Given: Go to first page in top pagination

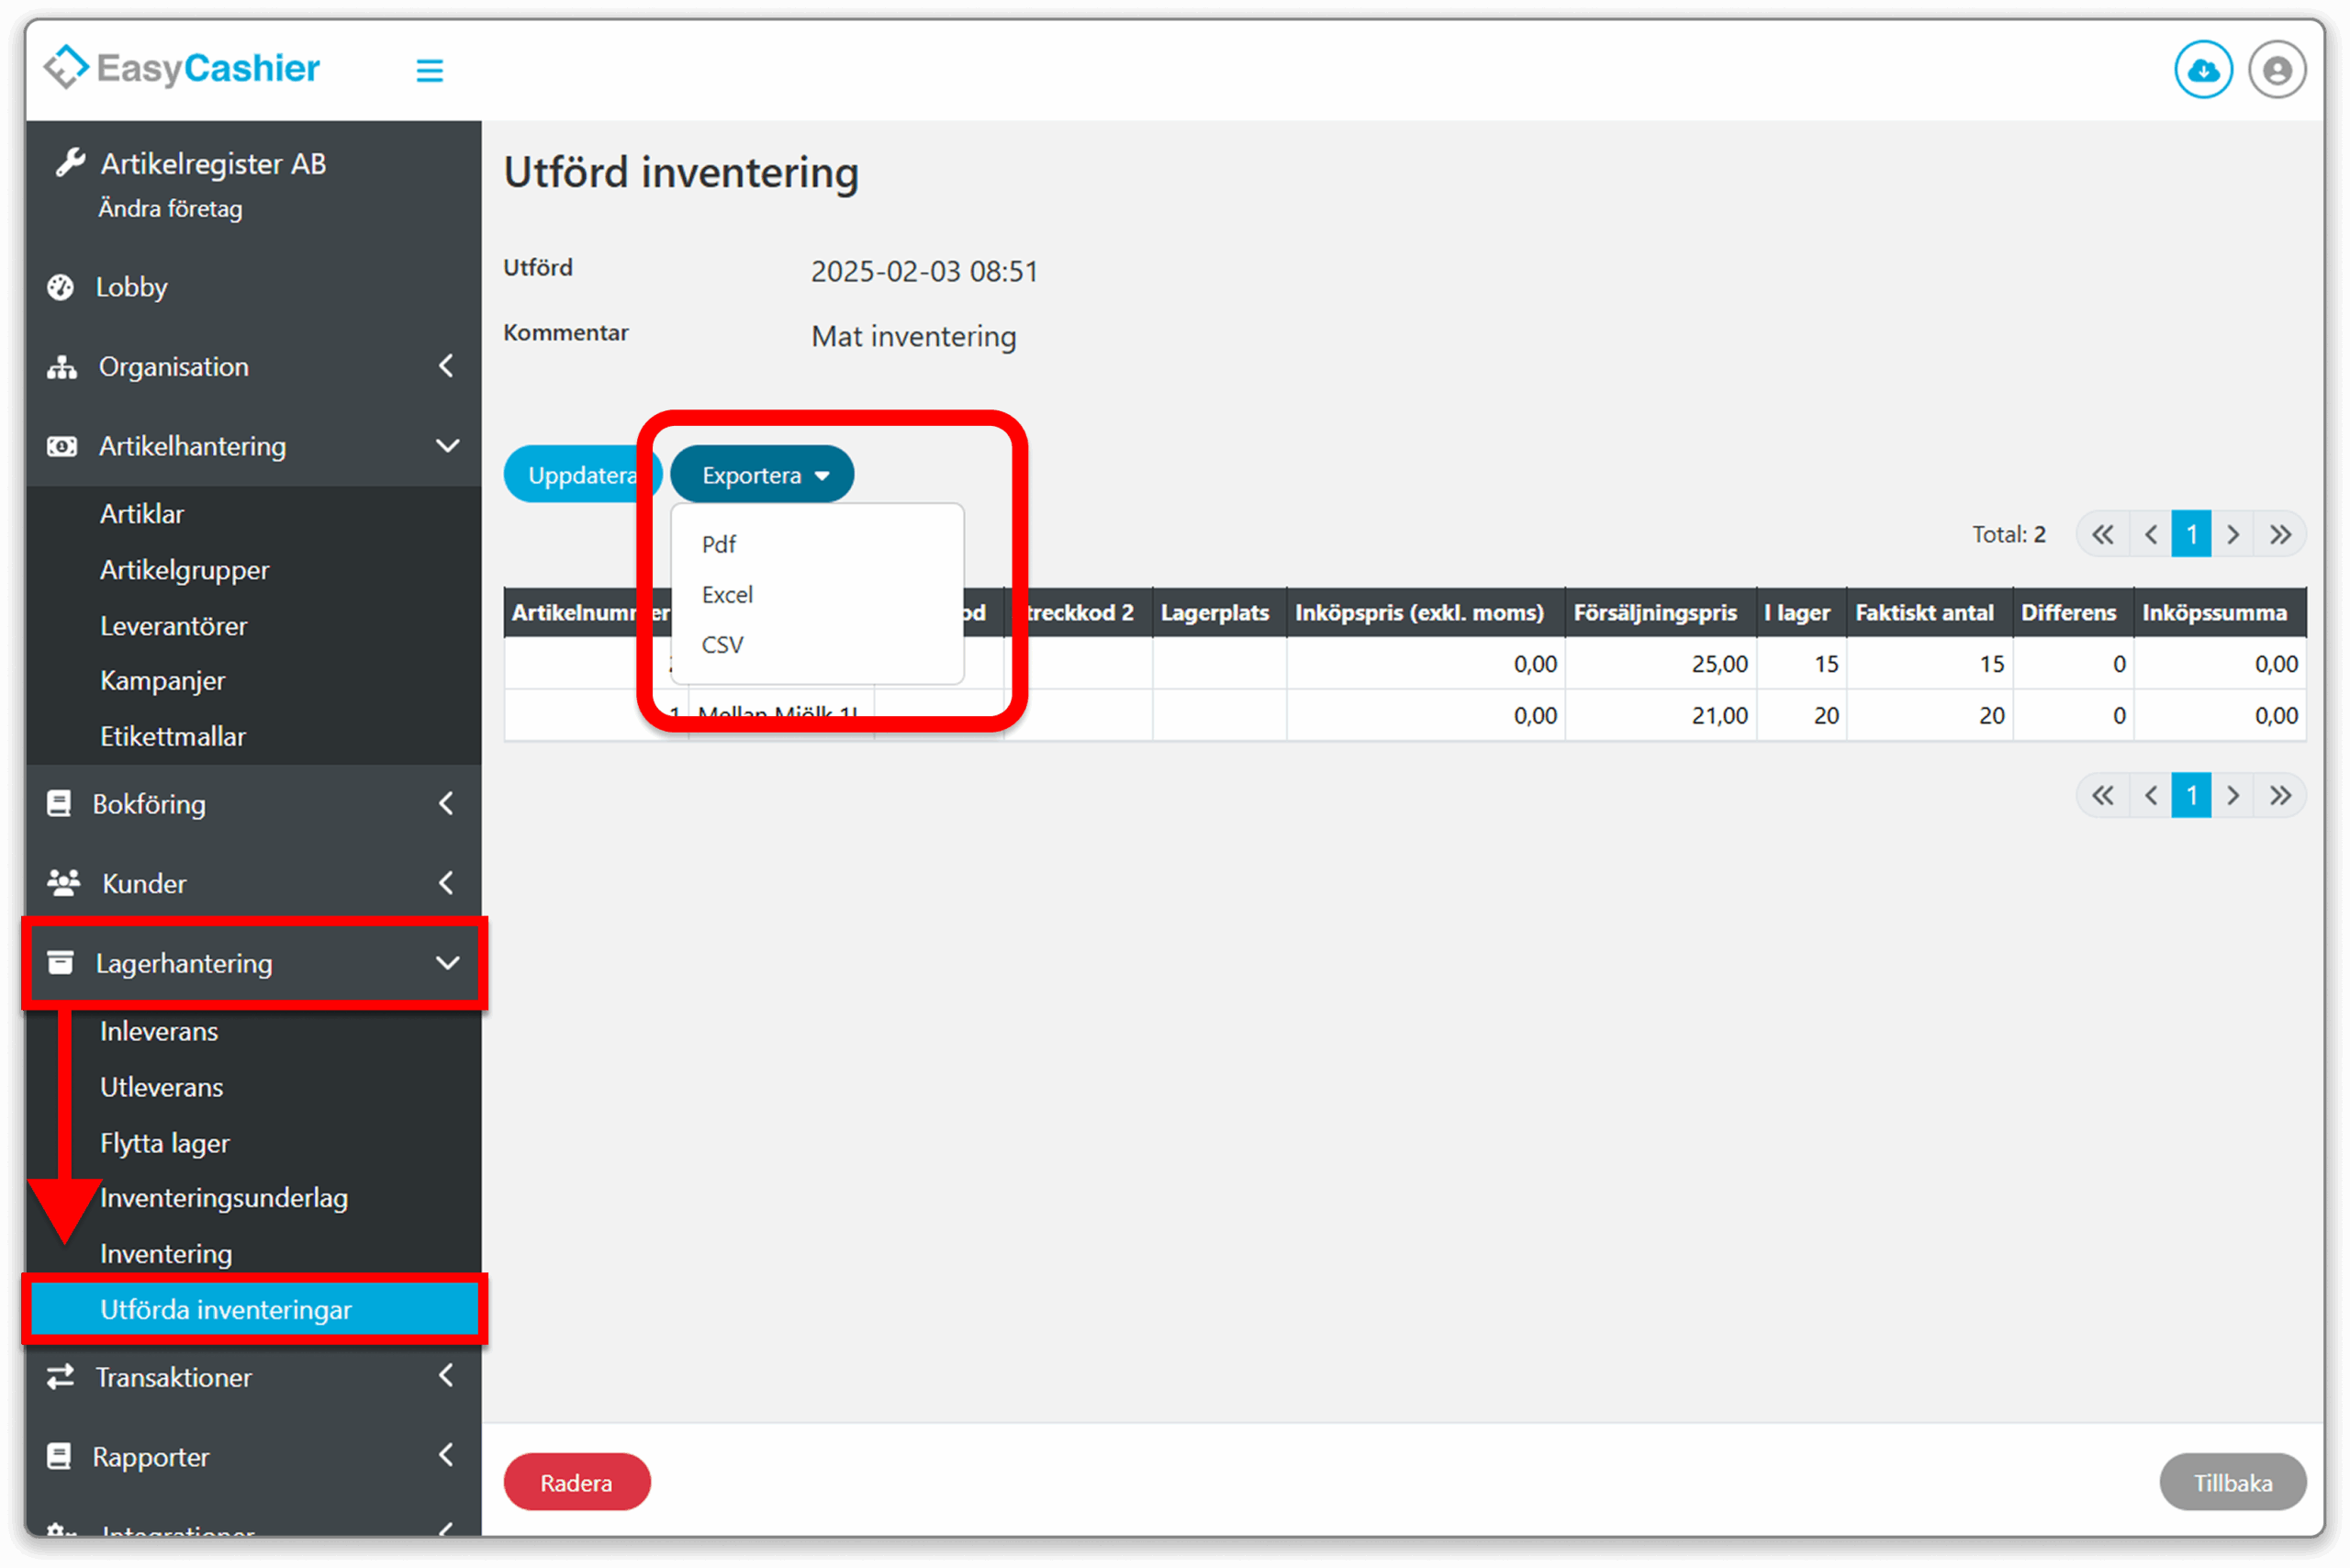Looking at the screenshot, I should click(2103, 534).
